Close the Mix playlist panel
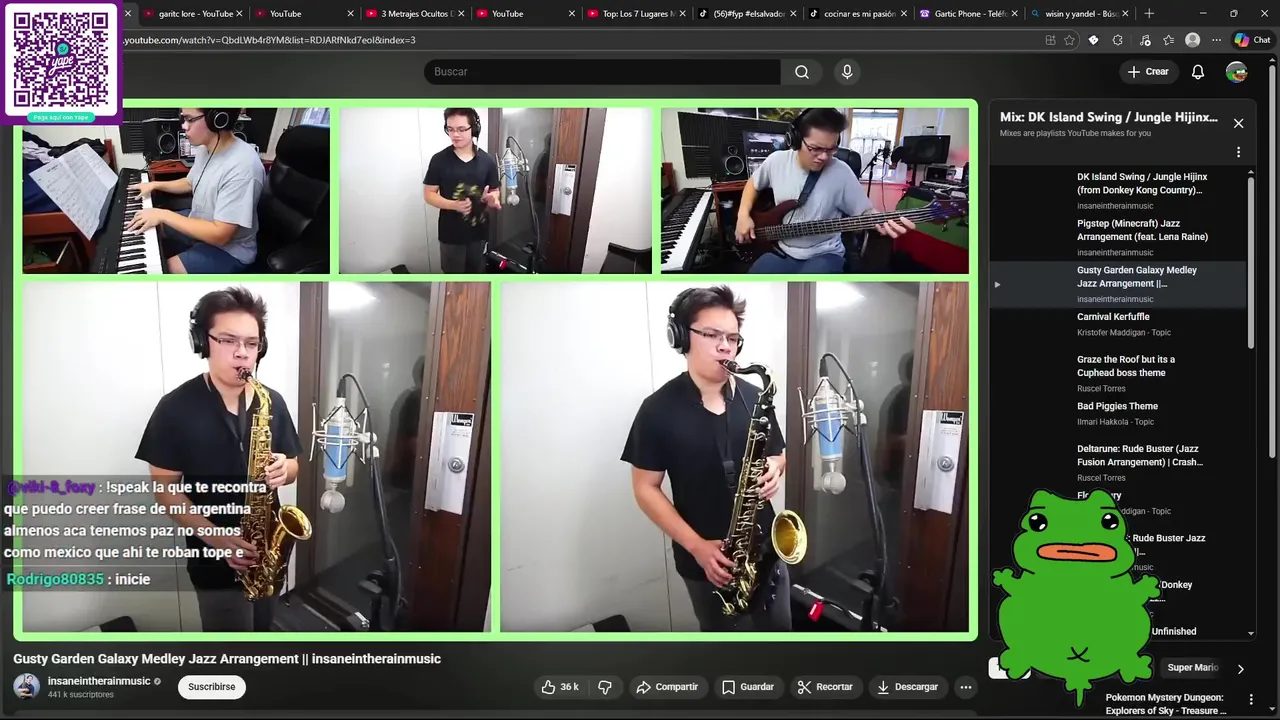 click(x=1238, y=123)
